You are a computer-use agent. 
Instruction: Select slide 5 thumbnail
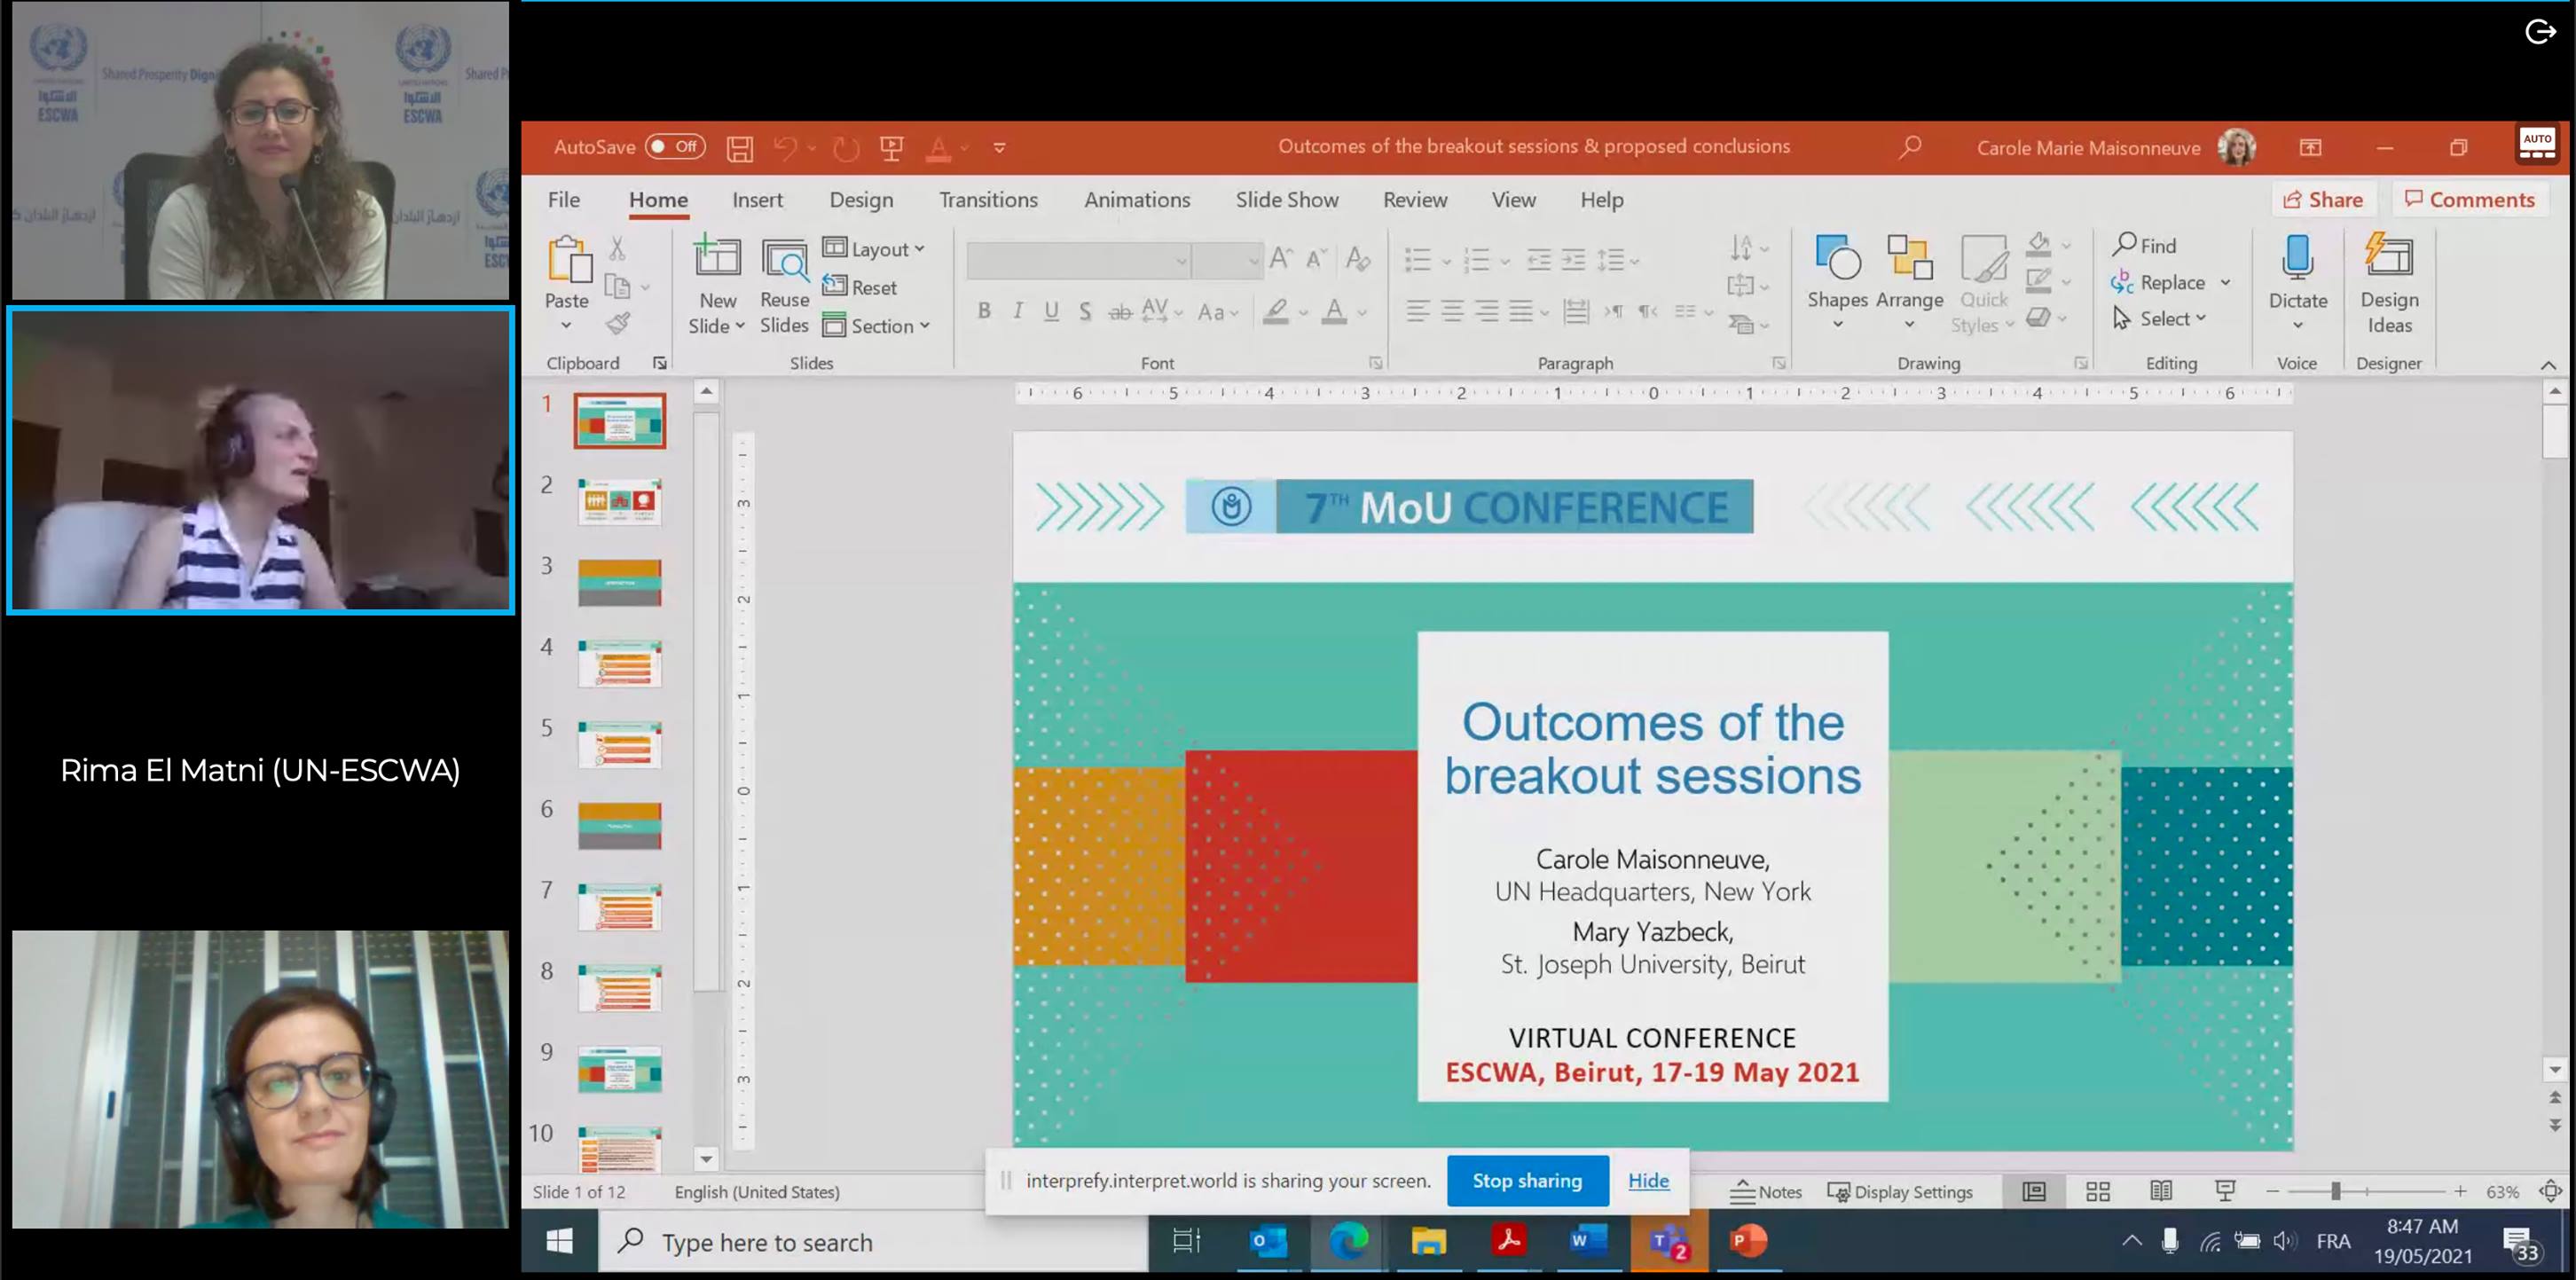click(619, 745)
